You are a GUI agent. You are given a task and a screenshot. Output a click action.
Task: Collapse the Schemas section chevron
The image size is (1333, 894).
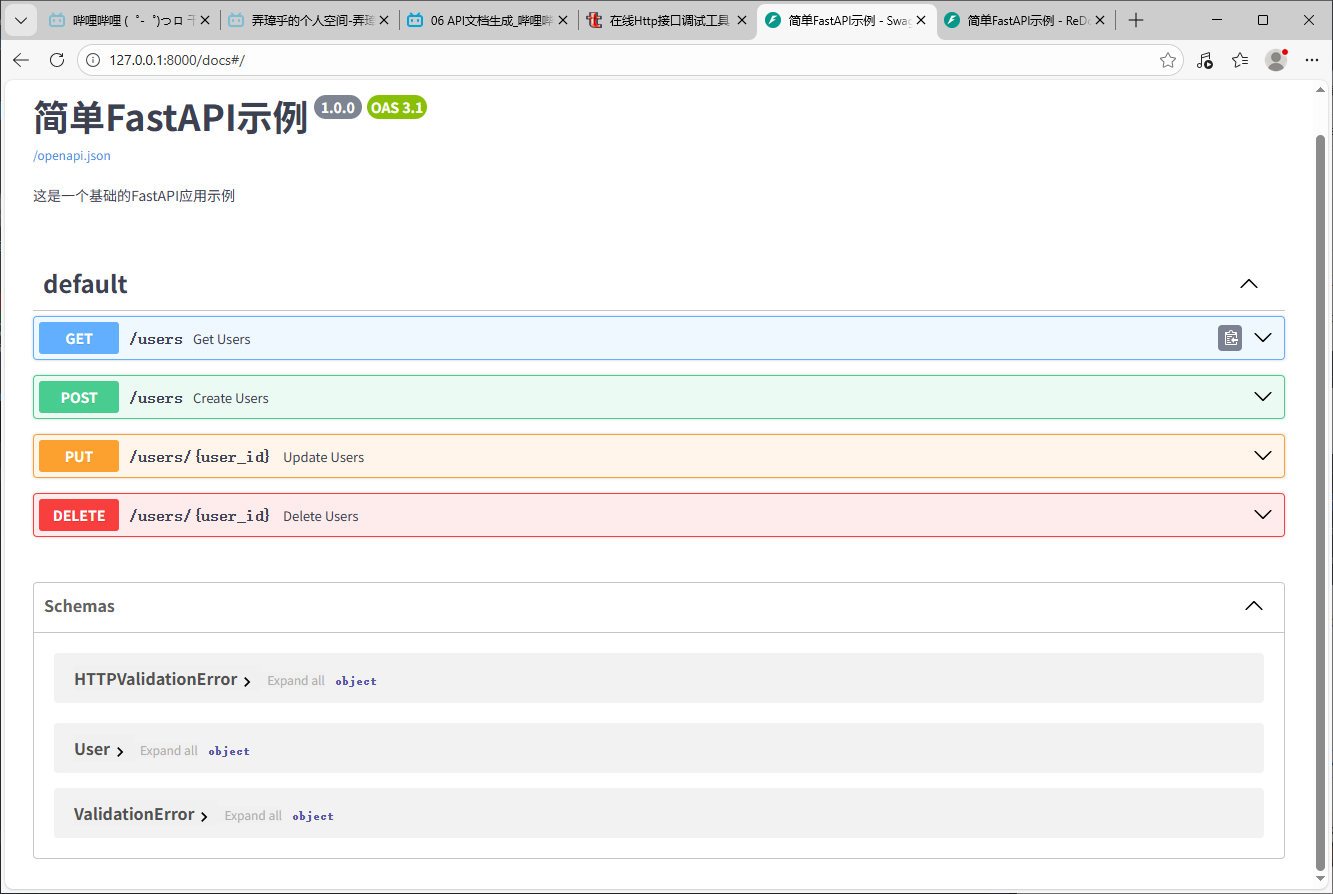tap(1254, 606)
